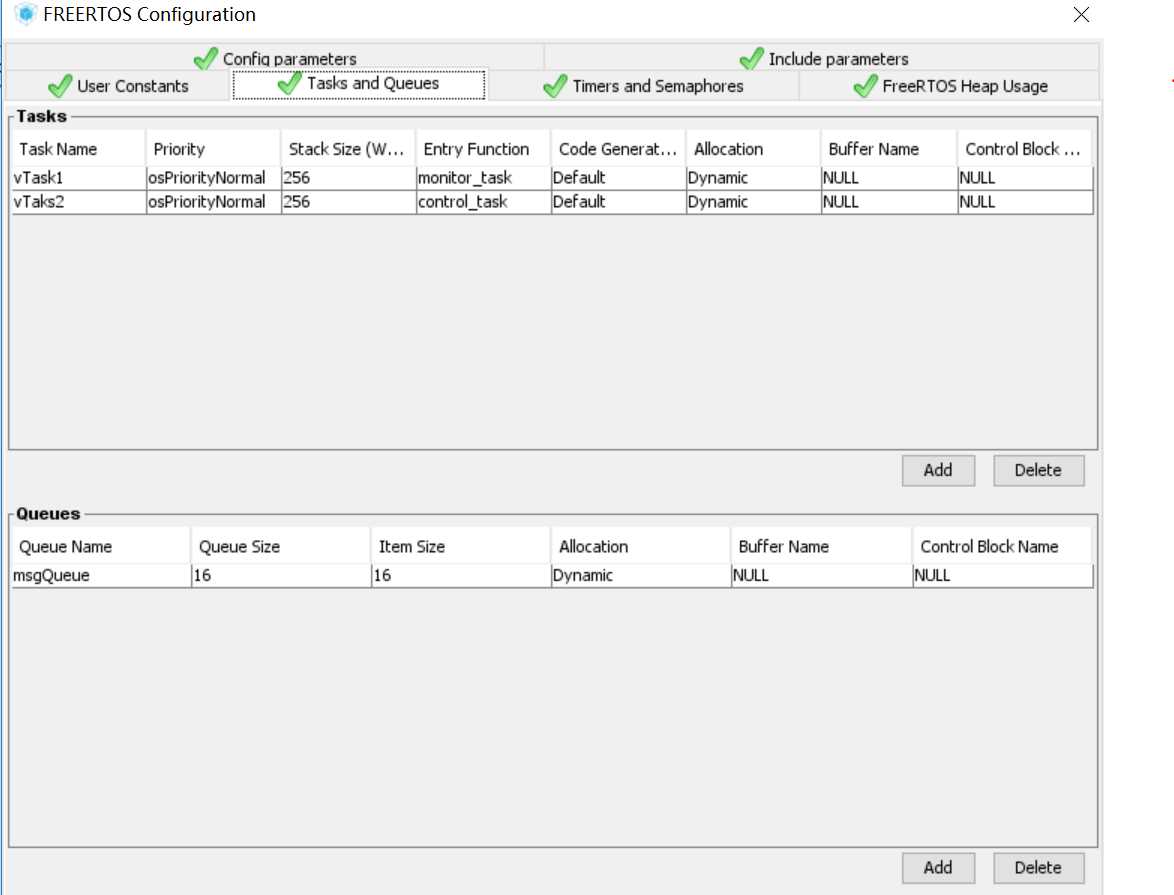Click the tasks Buffer Name column header

(x=889, y=149)
